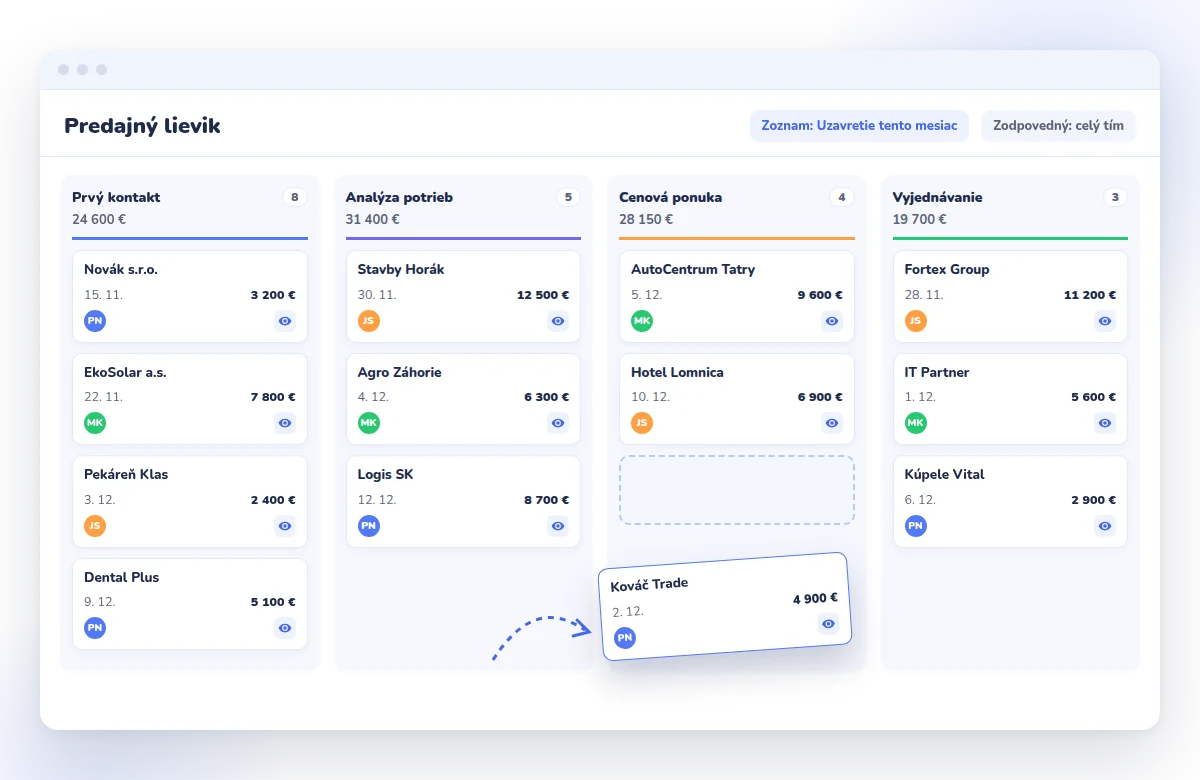Toggle the eye icon on Dental Plus card
Viewport: 1200px width, 780px height.
(x=285, y=628)
